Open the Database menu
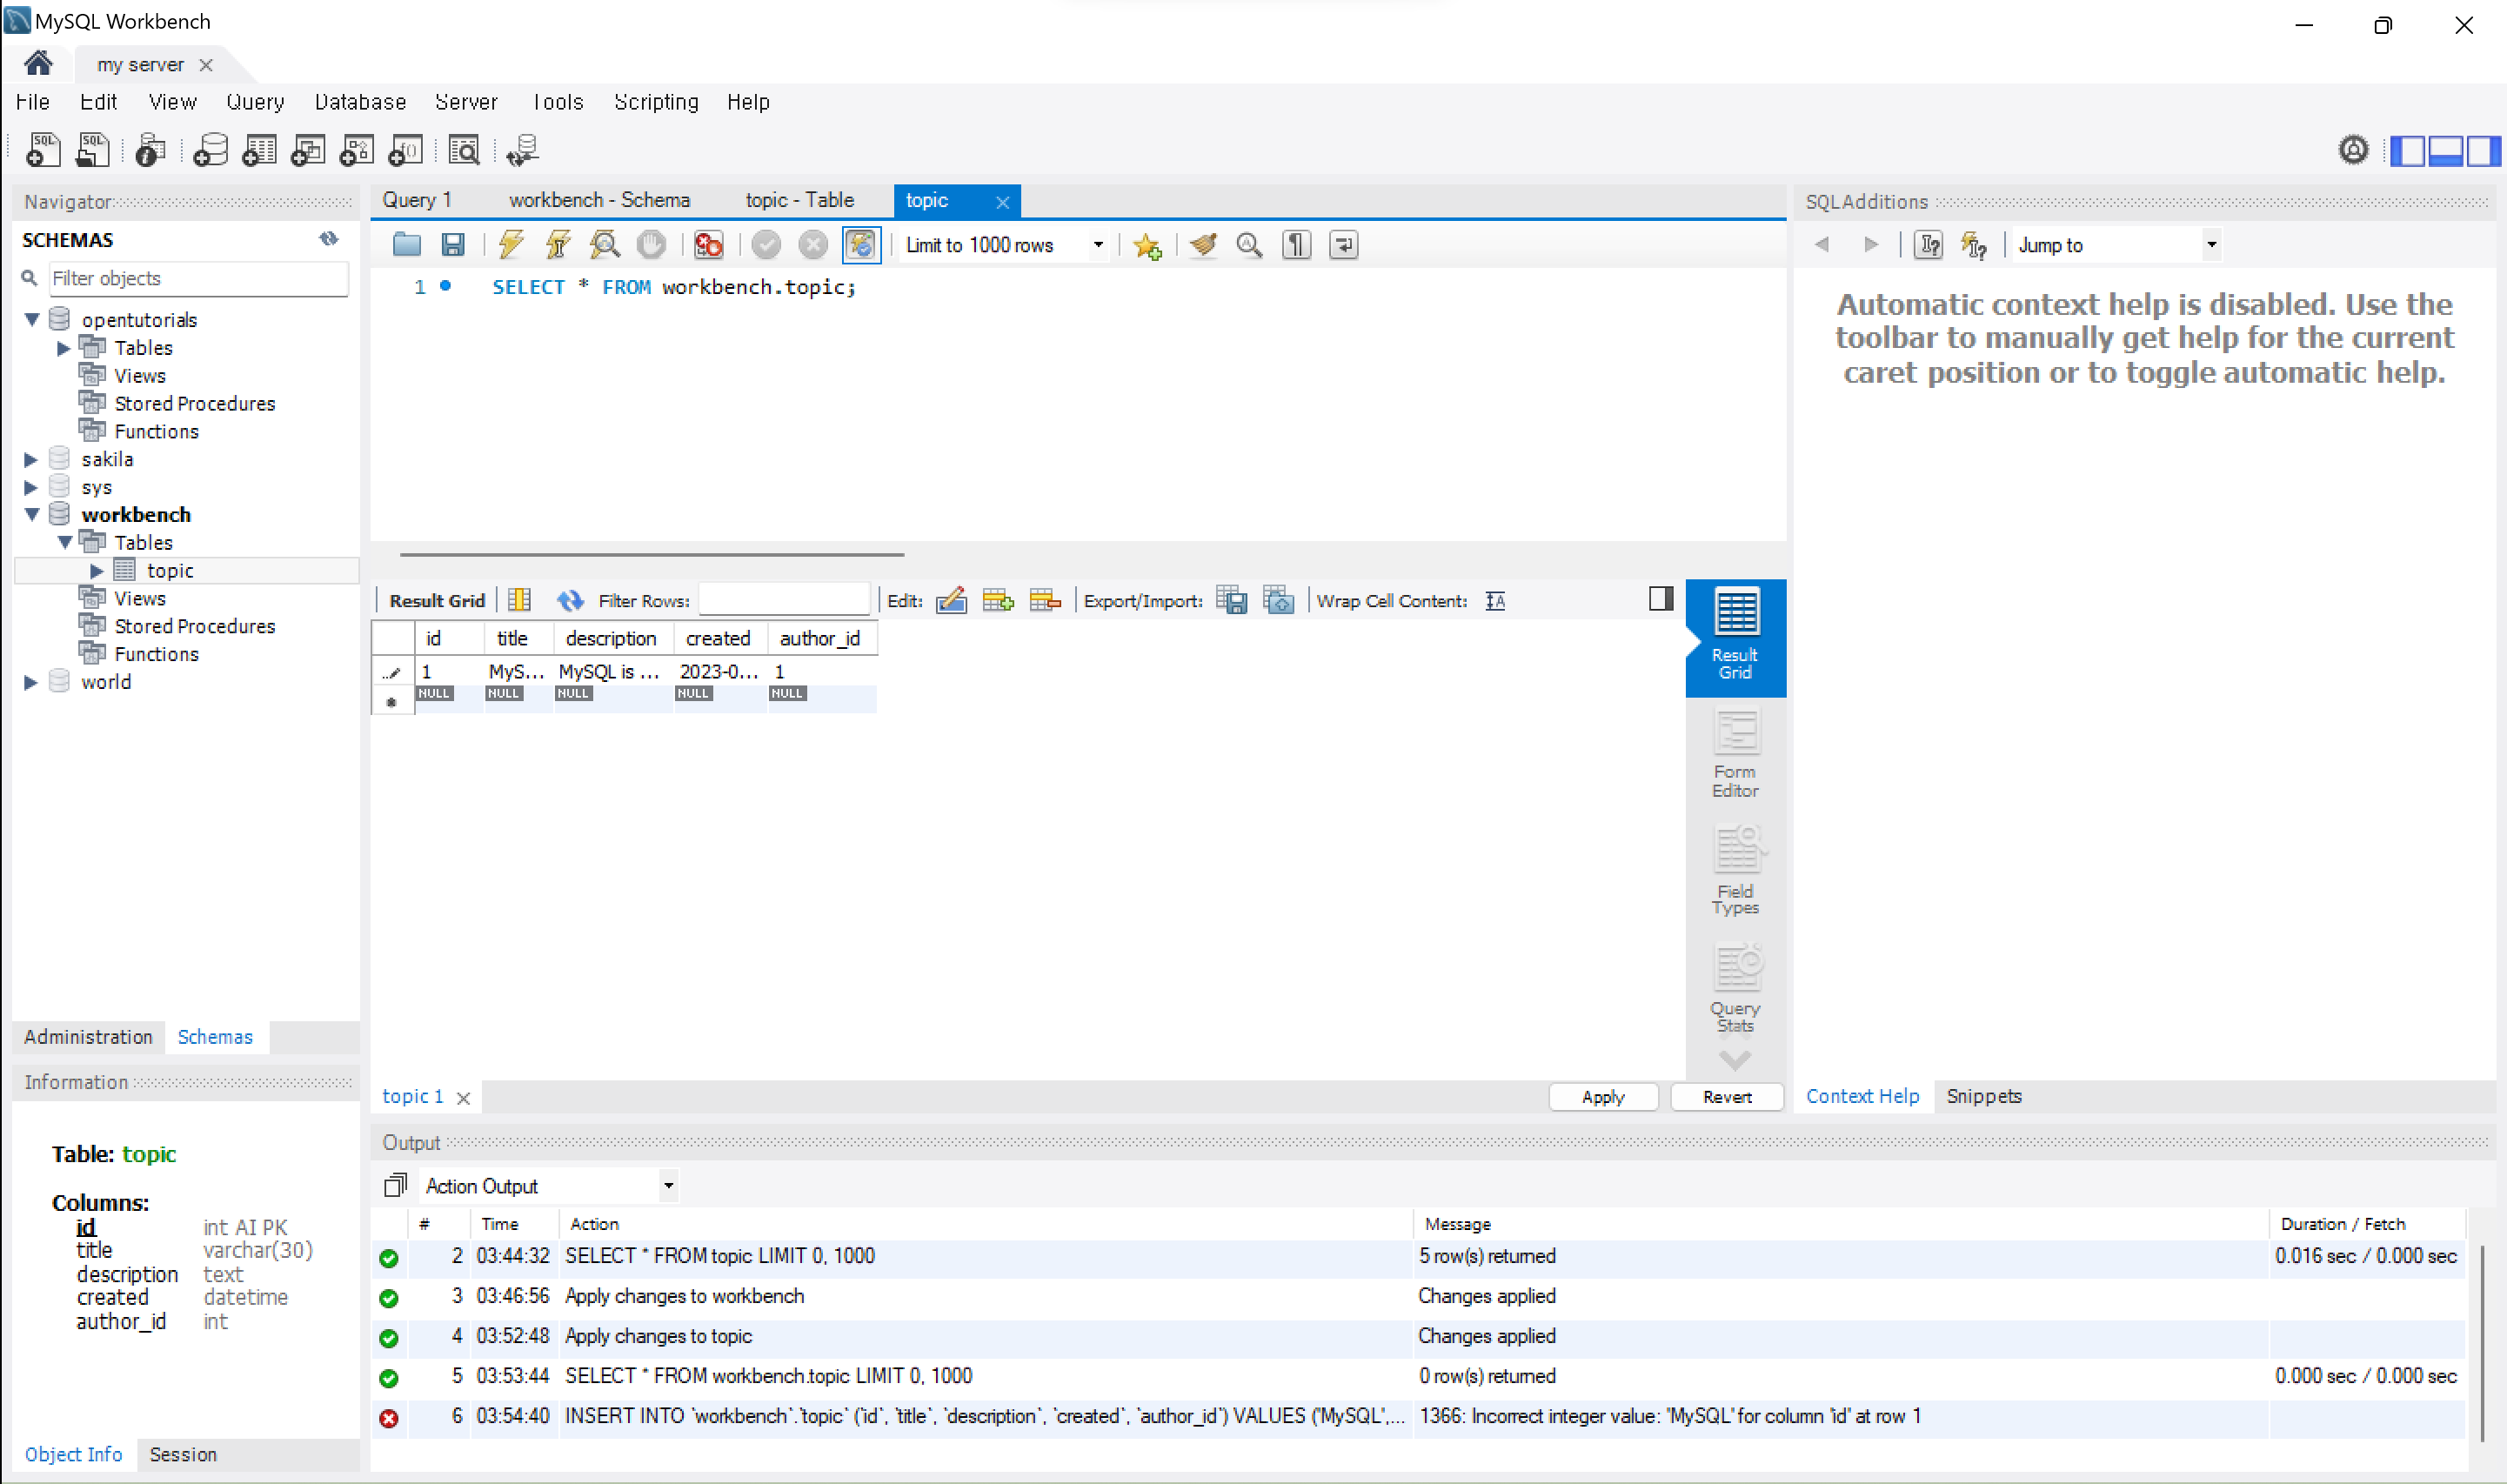Image resolution: width=2507 pixels, height=1484 pixels. pos(360,102)
